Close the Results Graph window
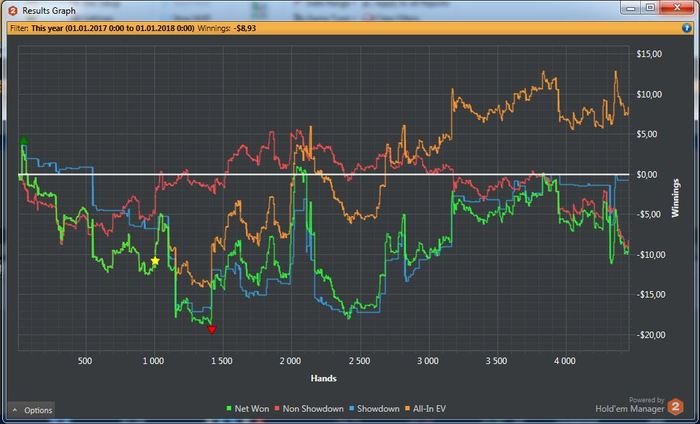700x424 pixels. (x=678, y=8)
